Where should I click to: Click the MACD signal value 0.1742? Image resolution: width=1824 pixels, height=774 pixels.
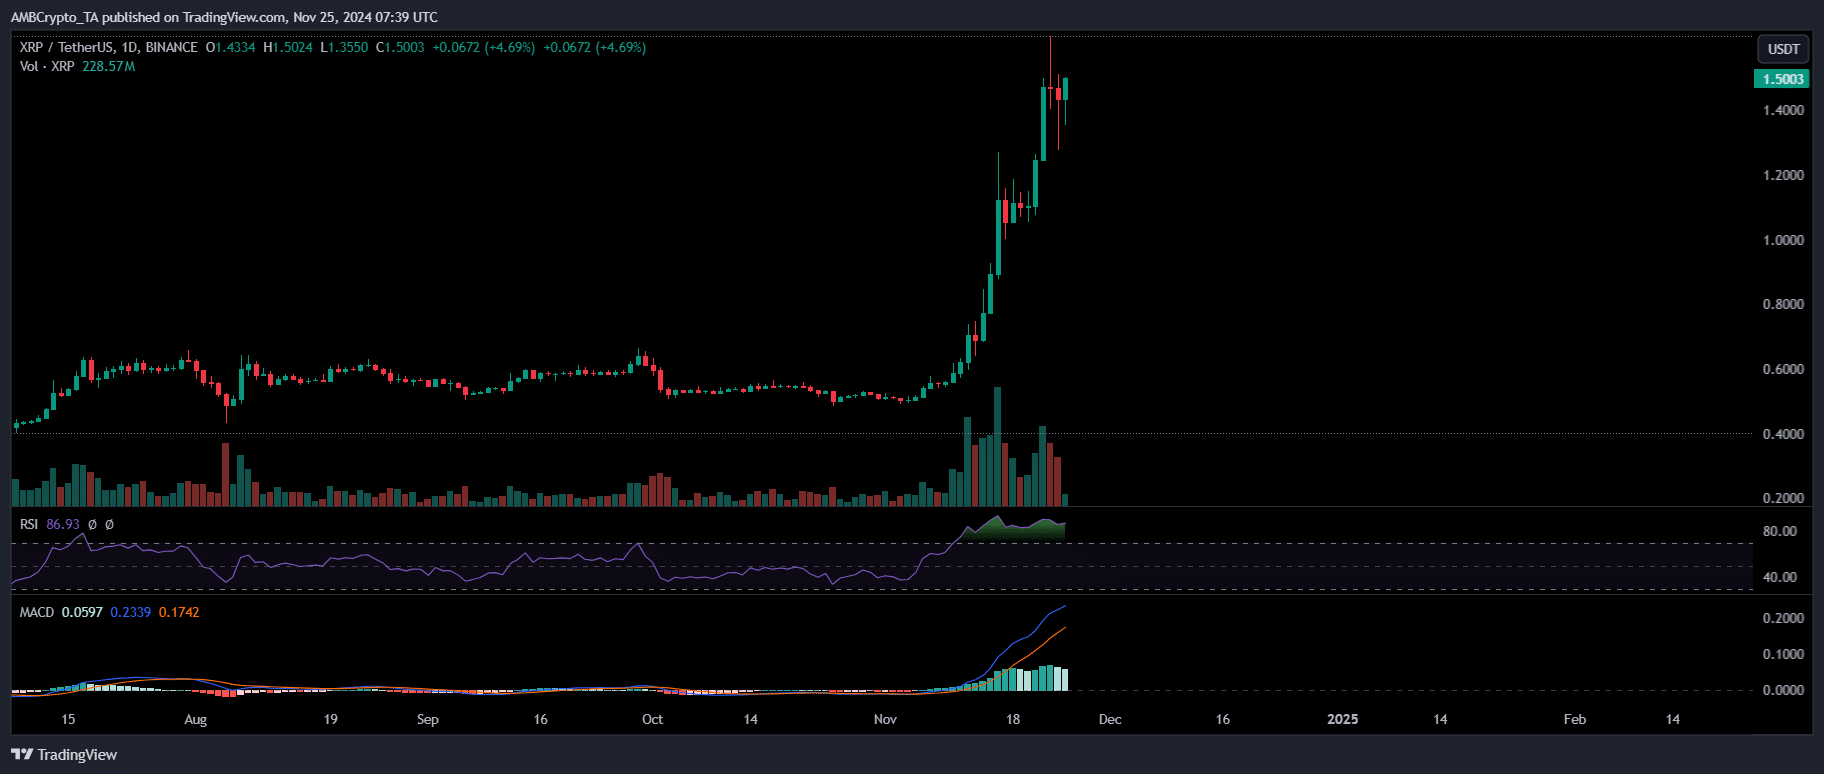click(179, 612)
